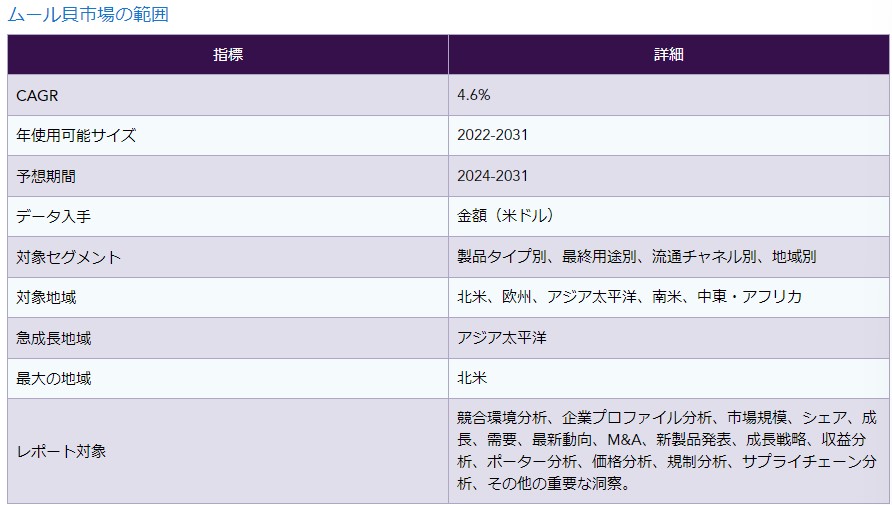Click the アジア太平洋 value in 急成長地域 row

(501, 338)
